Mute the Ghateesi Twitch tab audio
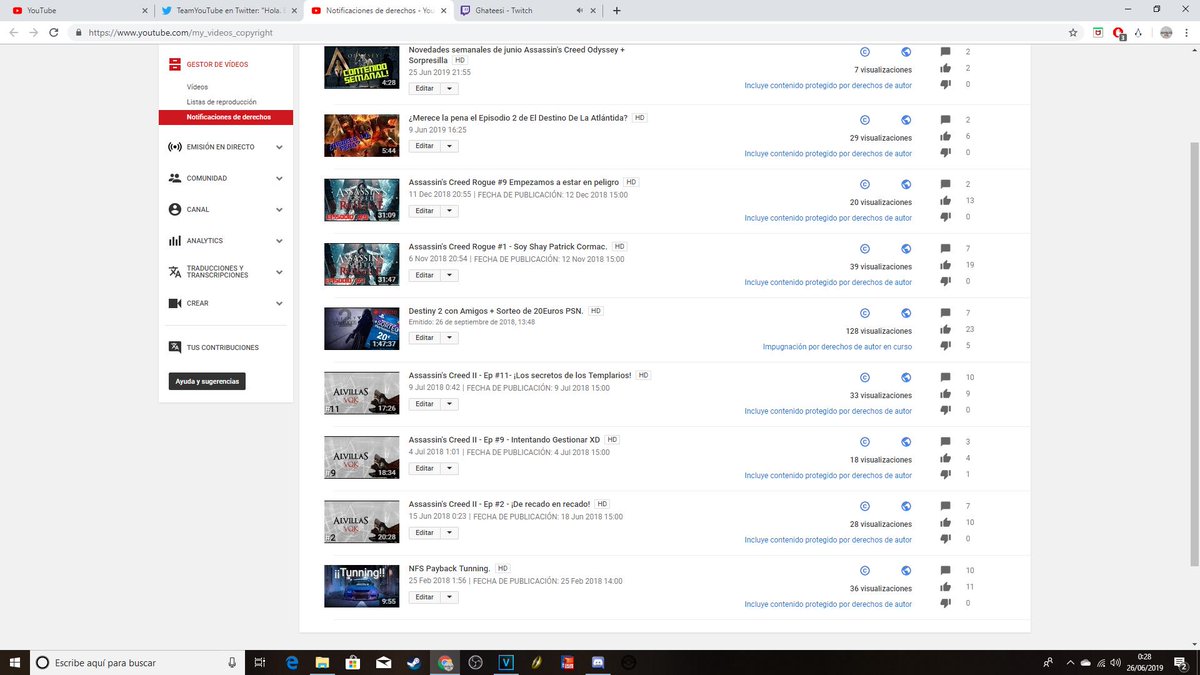The height and width of the screenshot is (675, 1200). click(x=580, y=11)
